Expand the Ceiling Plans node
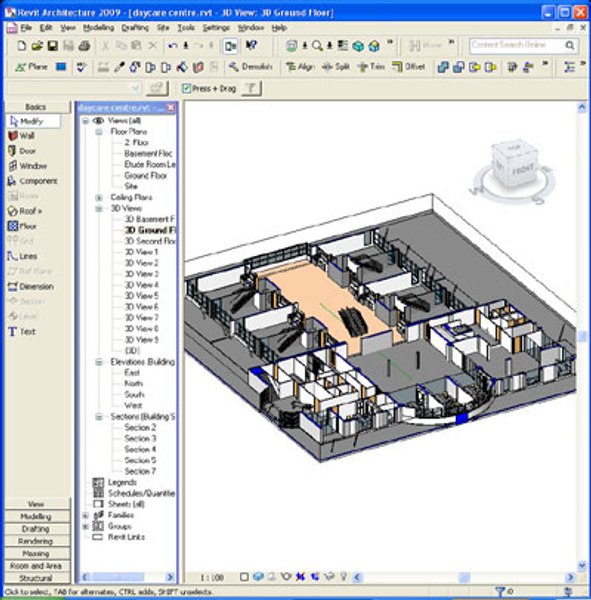 [99, 198]
